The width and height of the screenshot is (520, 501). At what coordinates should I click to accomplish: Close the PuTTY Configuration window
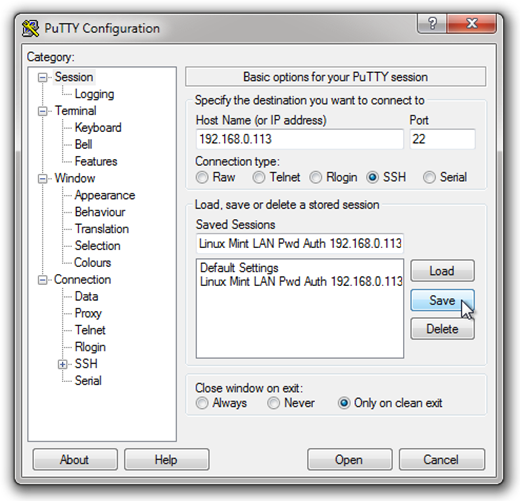(472, 23)
